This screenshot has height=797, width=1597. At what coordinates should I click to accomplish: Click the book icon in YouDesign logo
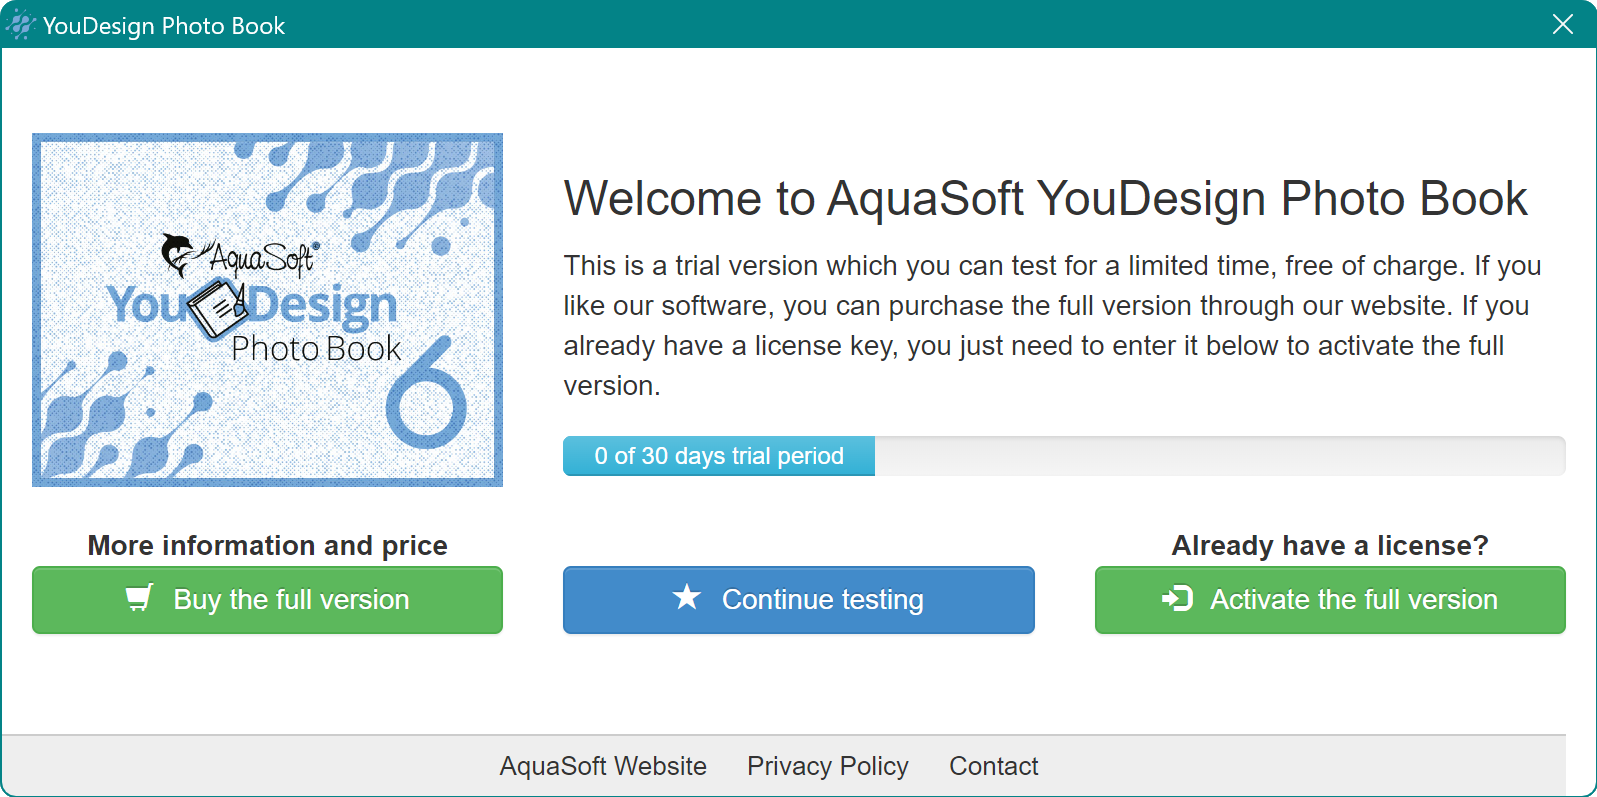[x=218, y=309]
